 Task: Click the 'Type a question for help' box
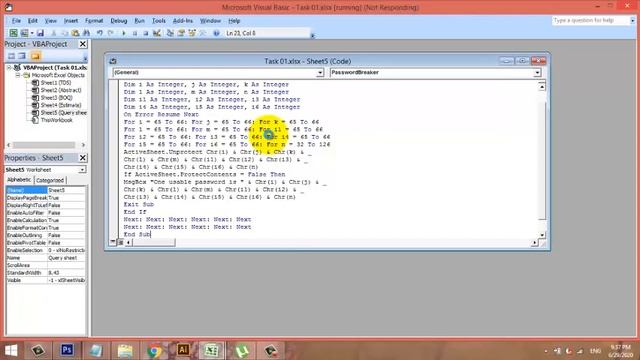click(590, 20)
